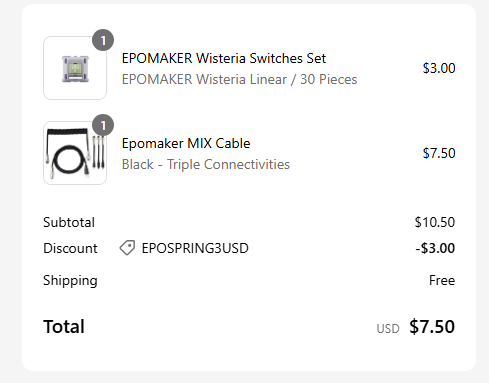
Task: Click the EPOSPRING3USD discount code
Action: point(195,248)
